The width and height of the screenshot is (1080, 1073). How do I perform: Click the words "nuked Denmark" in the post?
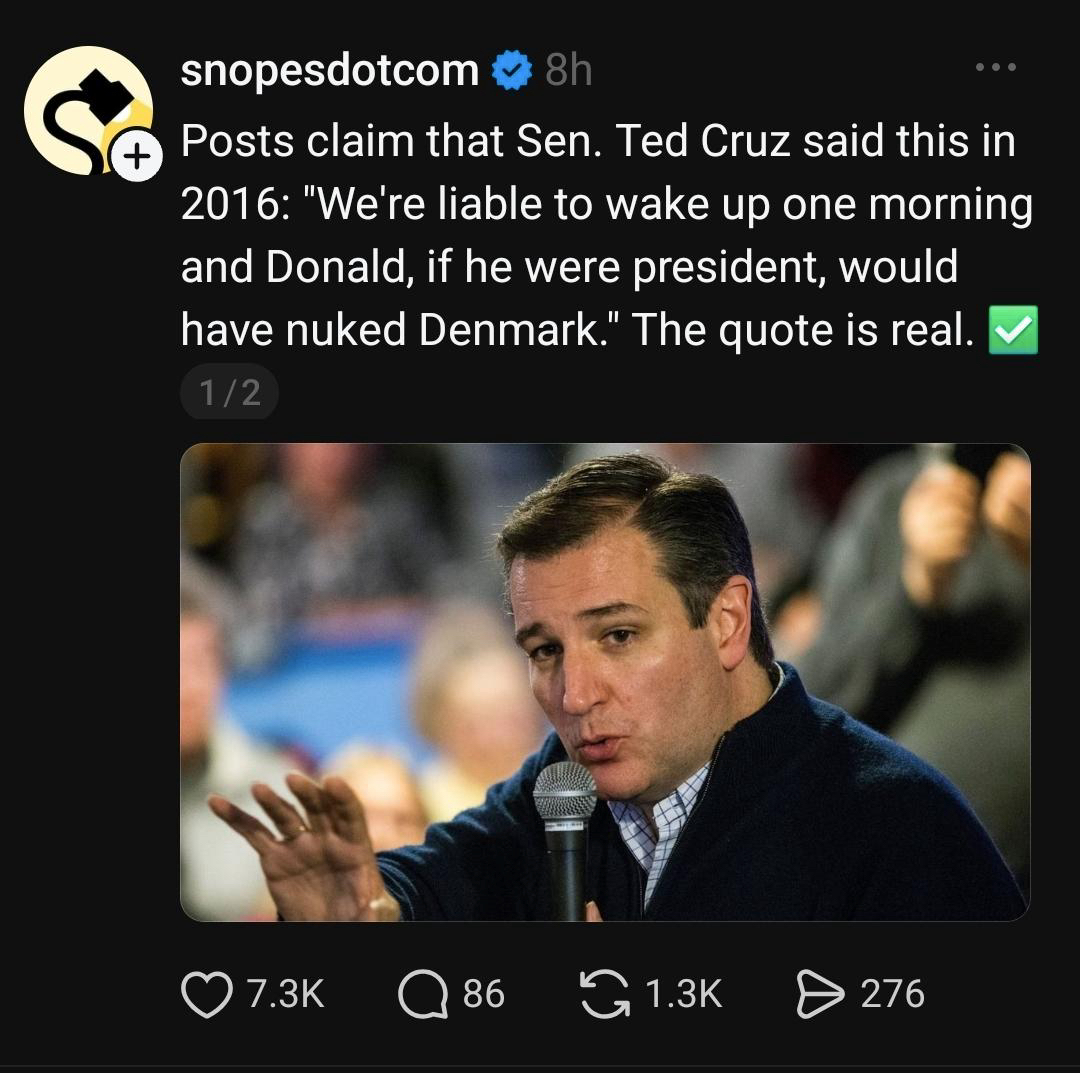[x=443, y=330]
